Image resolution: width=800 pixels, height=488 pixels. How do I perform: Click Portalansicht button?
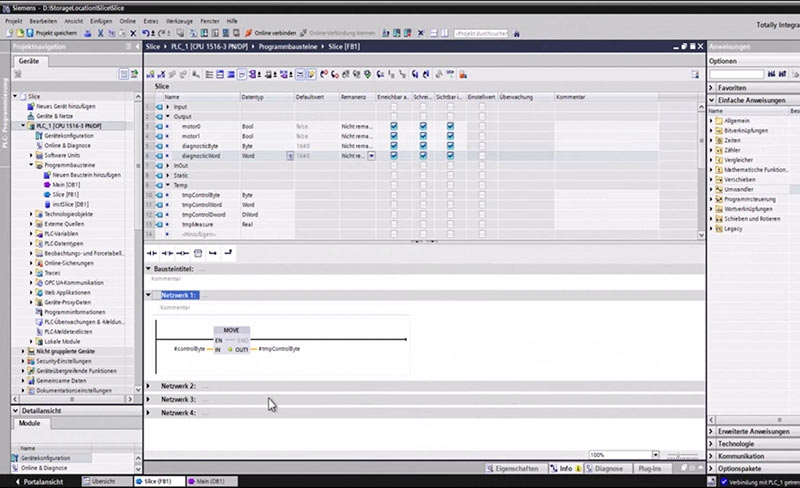pos(40,481)
